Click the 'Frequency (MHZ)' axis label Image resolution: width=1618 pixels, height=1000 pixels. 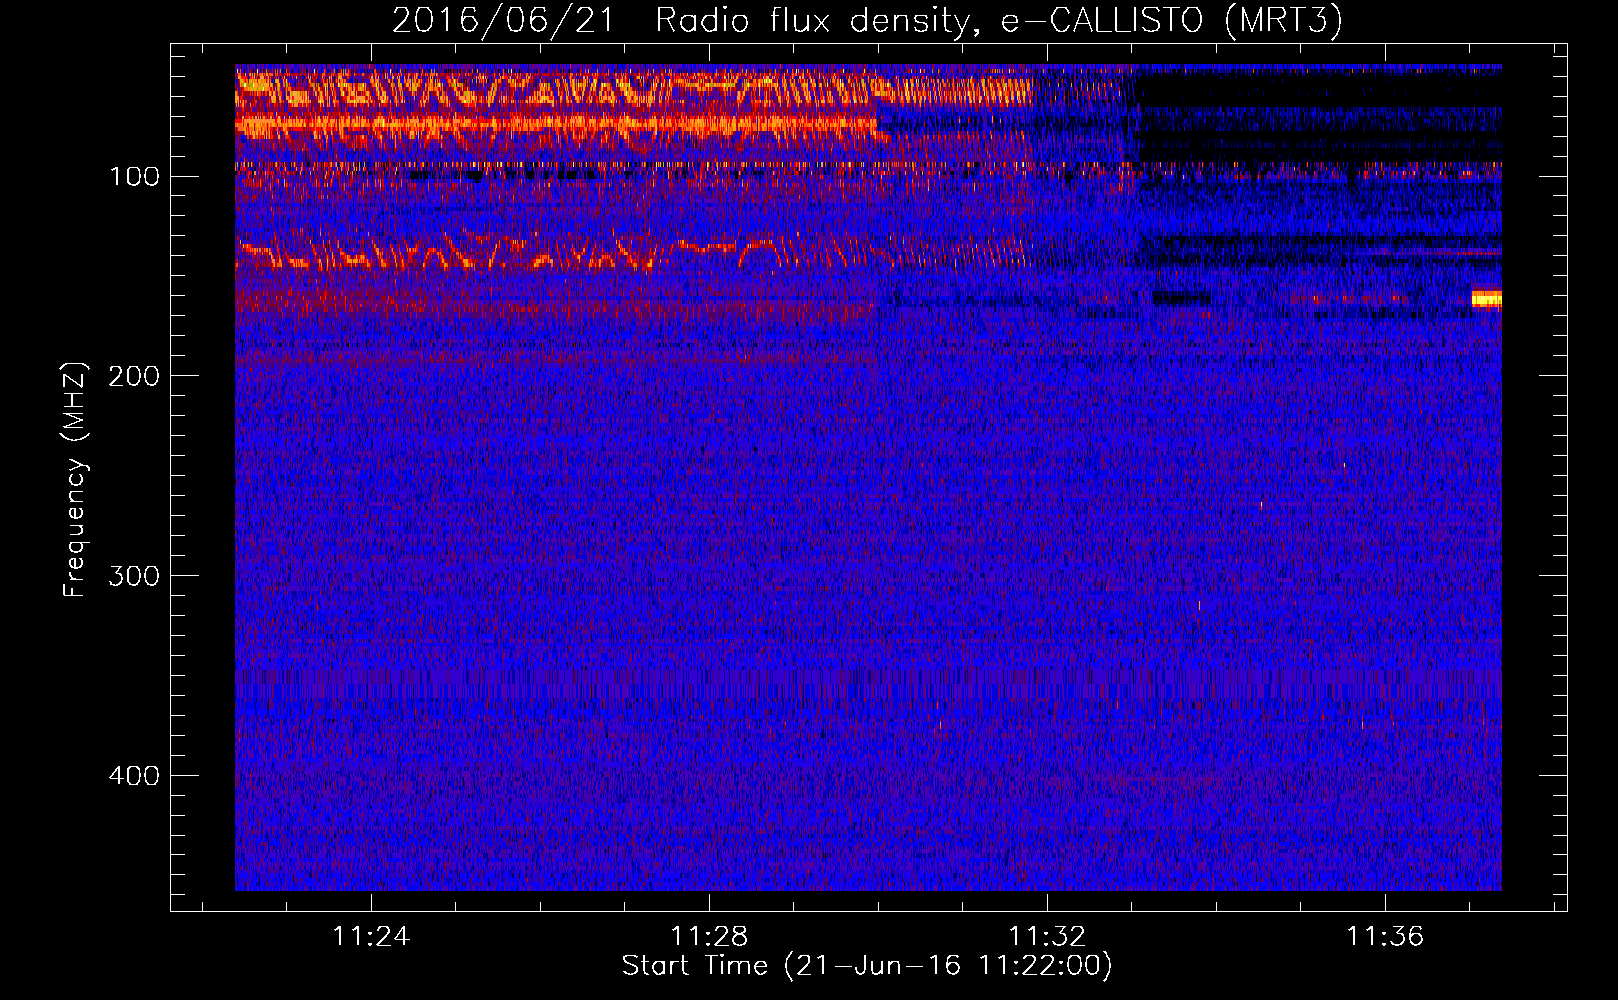(x=76, y=480)
